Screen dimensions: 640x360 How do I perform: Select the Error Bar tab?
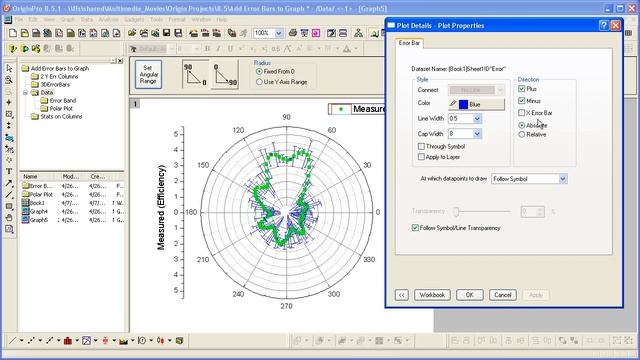pyautogui.click(x=409, y=43)
